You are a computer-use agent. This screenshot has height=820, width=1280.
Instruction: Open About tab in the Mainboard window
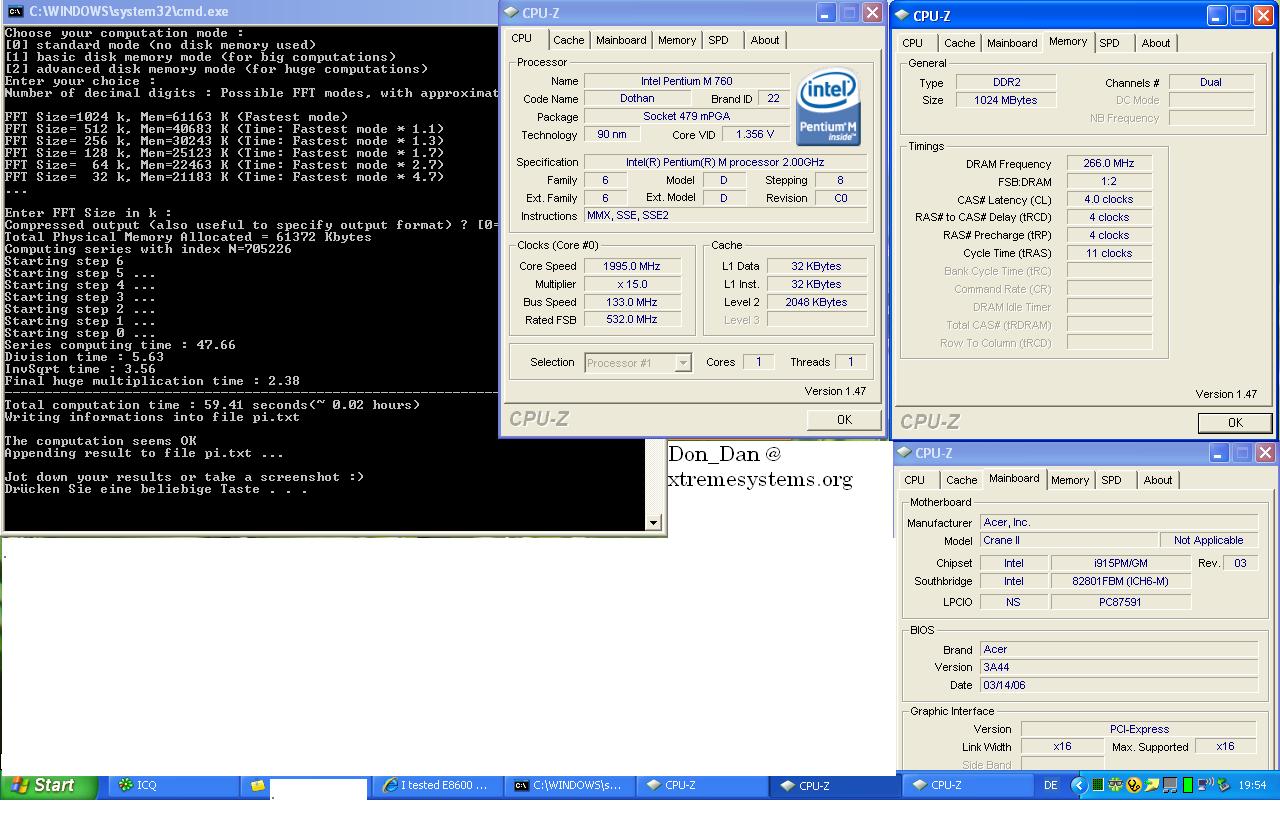click(x=1158, y=480)
